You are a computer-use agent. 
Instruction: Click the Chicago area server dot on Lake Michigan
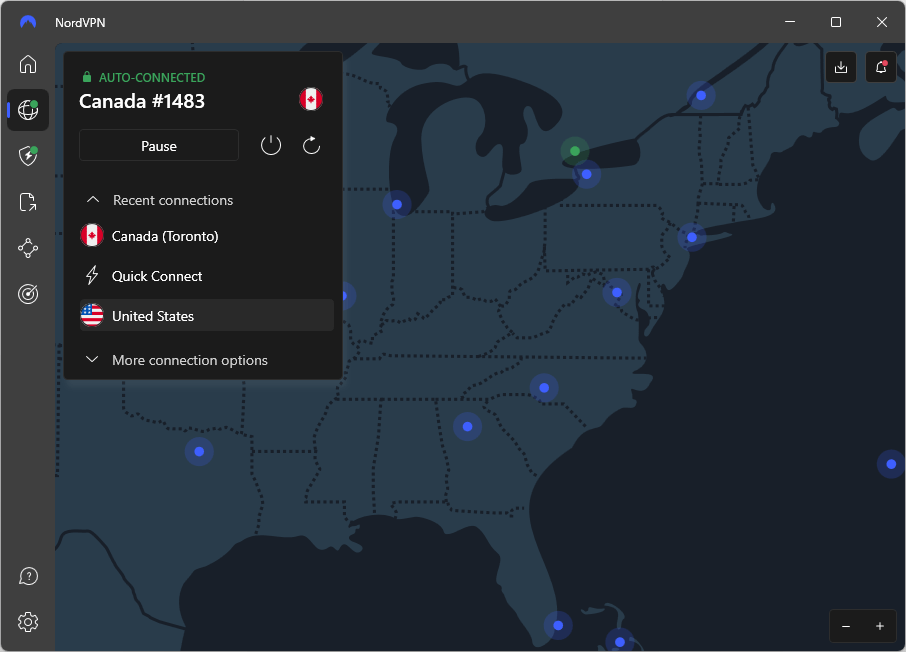[397, 204]
